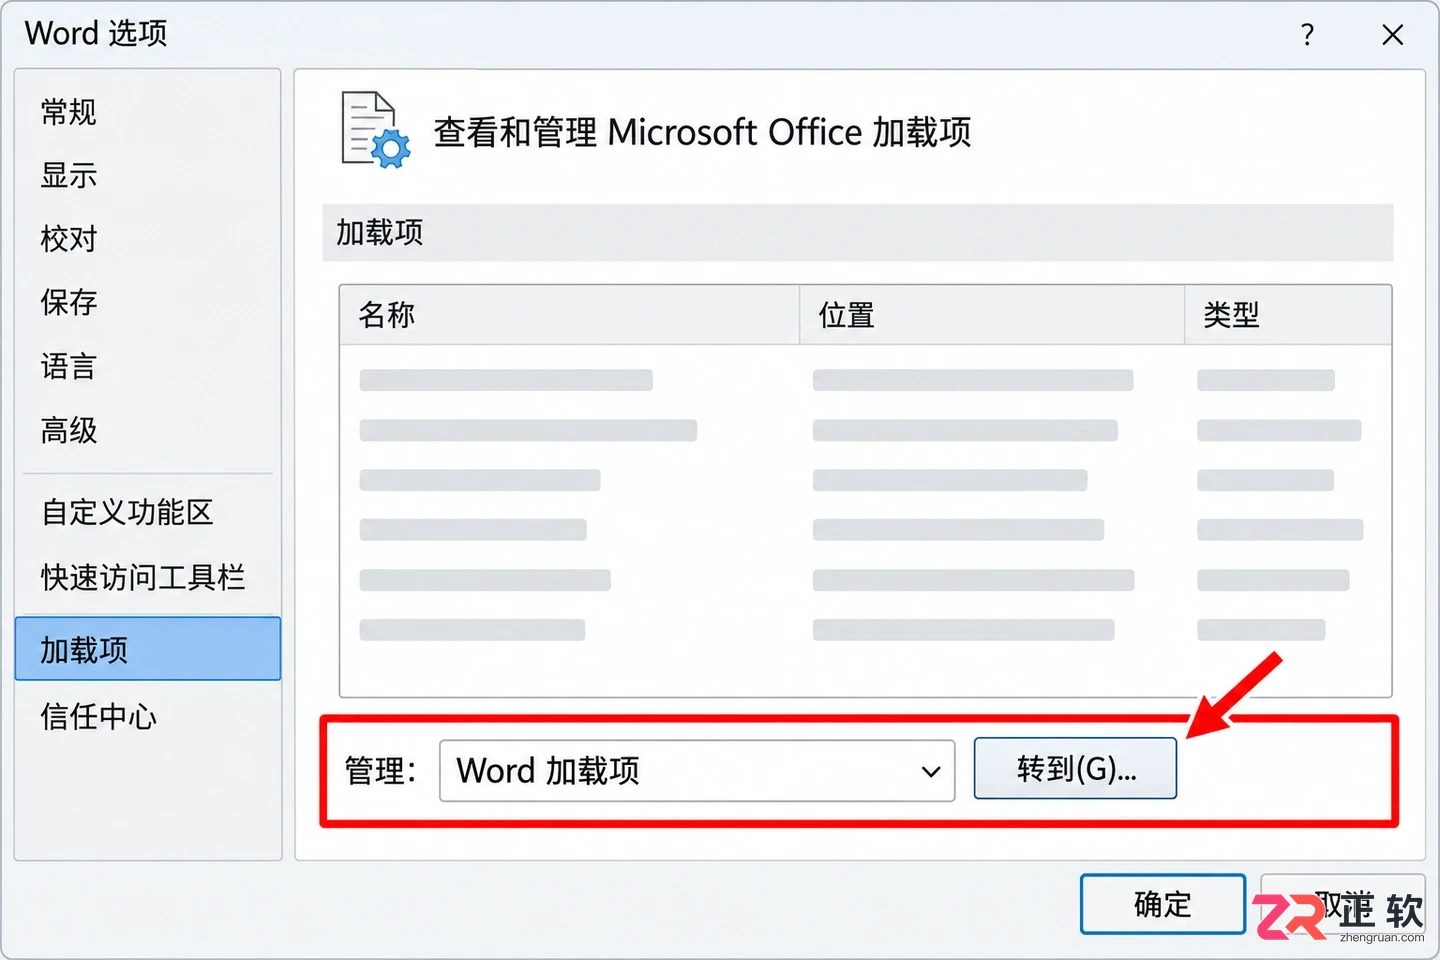Expand the 管理 Word 加载项 dropdown
Image resolution: width=1440 pixels, height=960 pixels.
(x=697, y=771)
